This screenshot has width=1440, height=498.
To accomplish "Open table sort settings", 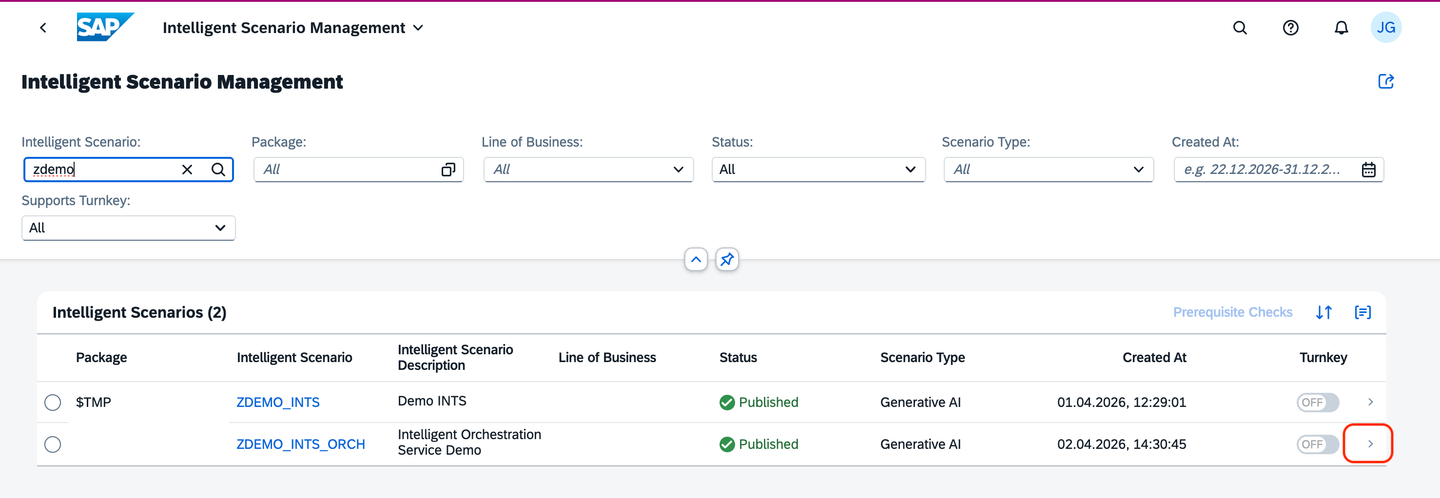I will [1324, 312].
